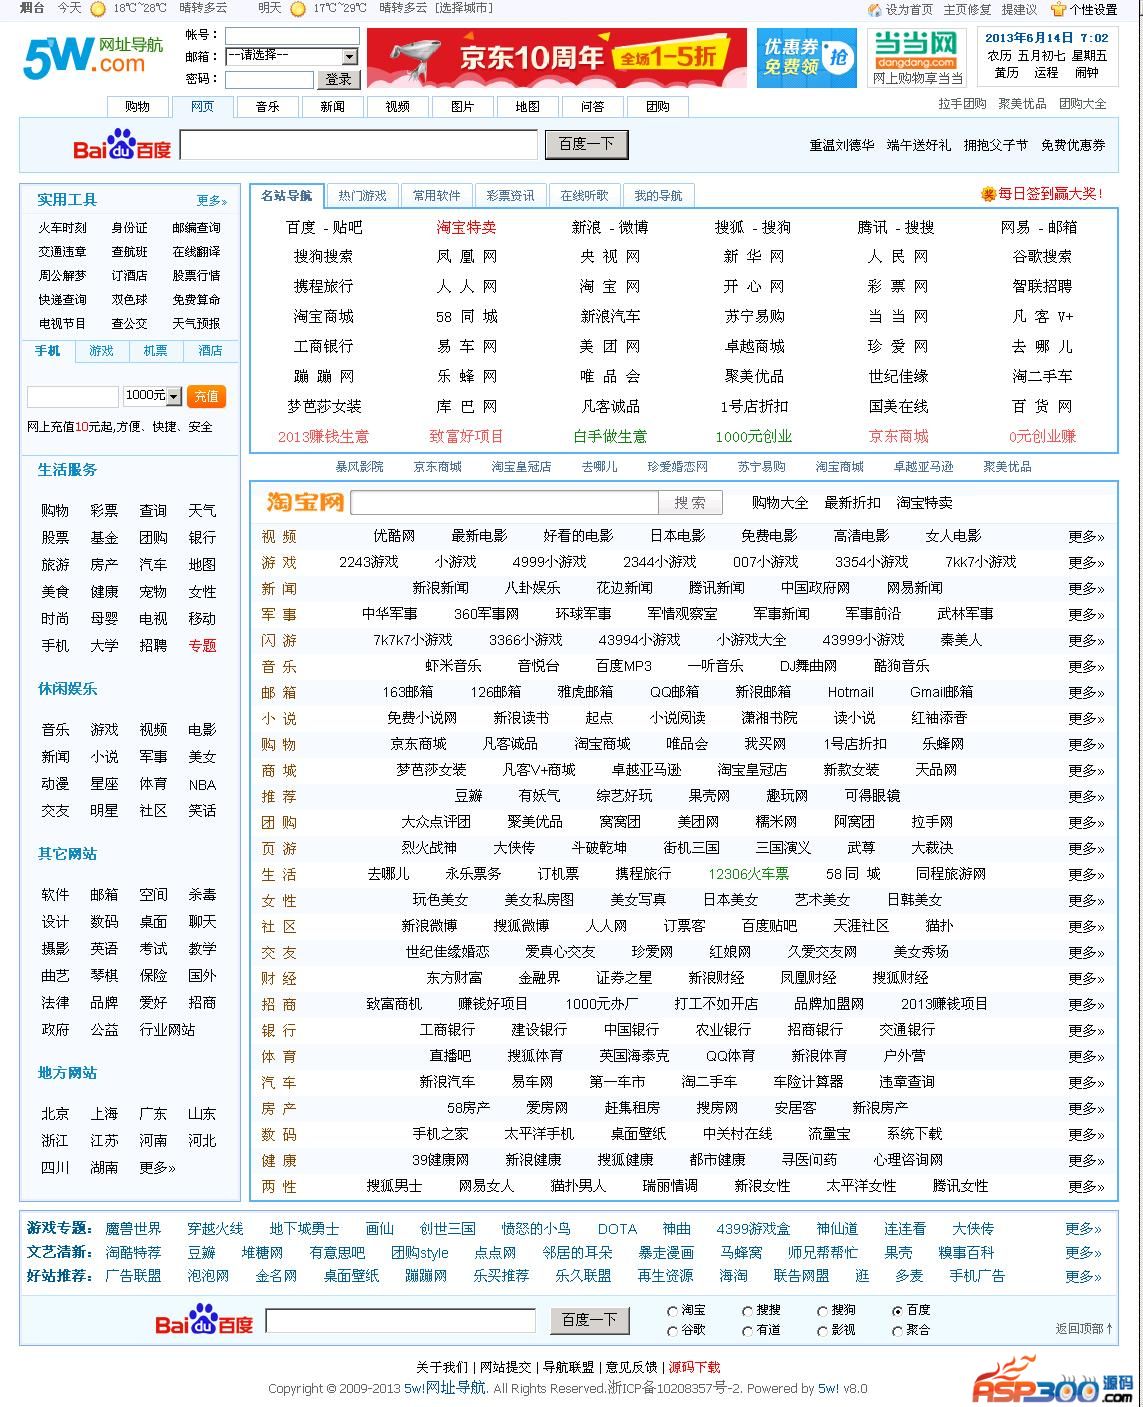The width and height of the screenshot is (1143, 1407).
Task: Select the 搜搜 search engine radio
Action: click(747, 1311)
